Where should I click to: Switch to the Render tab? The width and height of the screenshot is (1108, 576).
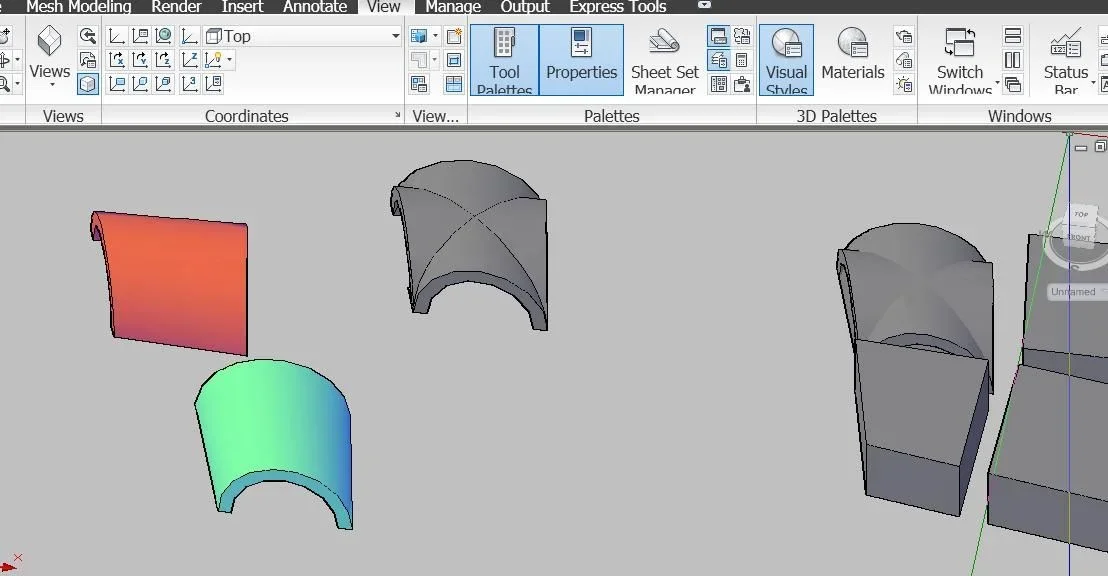[176, 7]
